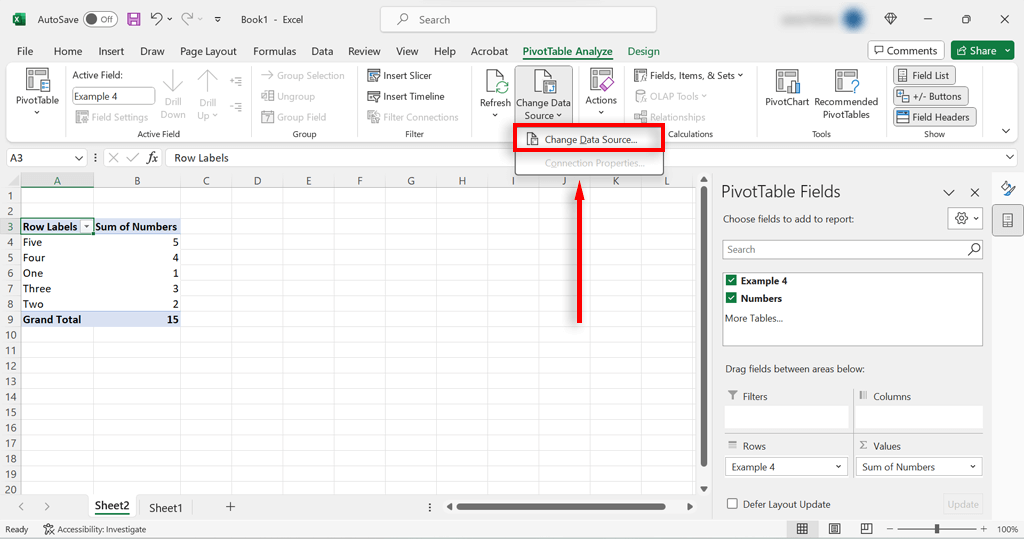Collapse the ribbon with chevron
This screenshot has height=539, width=1024.
click(x=1006, y=131)
